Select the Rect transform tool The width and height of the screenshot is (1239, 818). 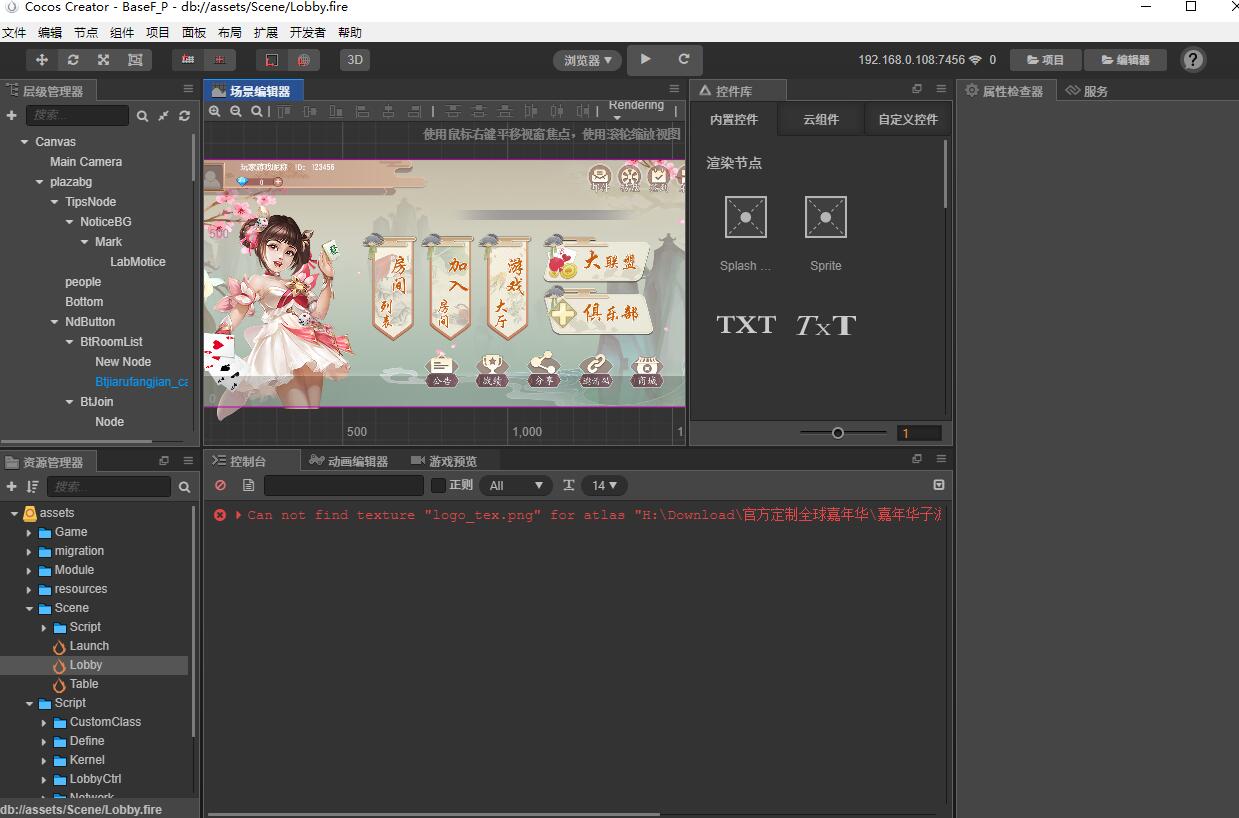pos(134,60)
